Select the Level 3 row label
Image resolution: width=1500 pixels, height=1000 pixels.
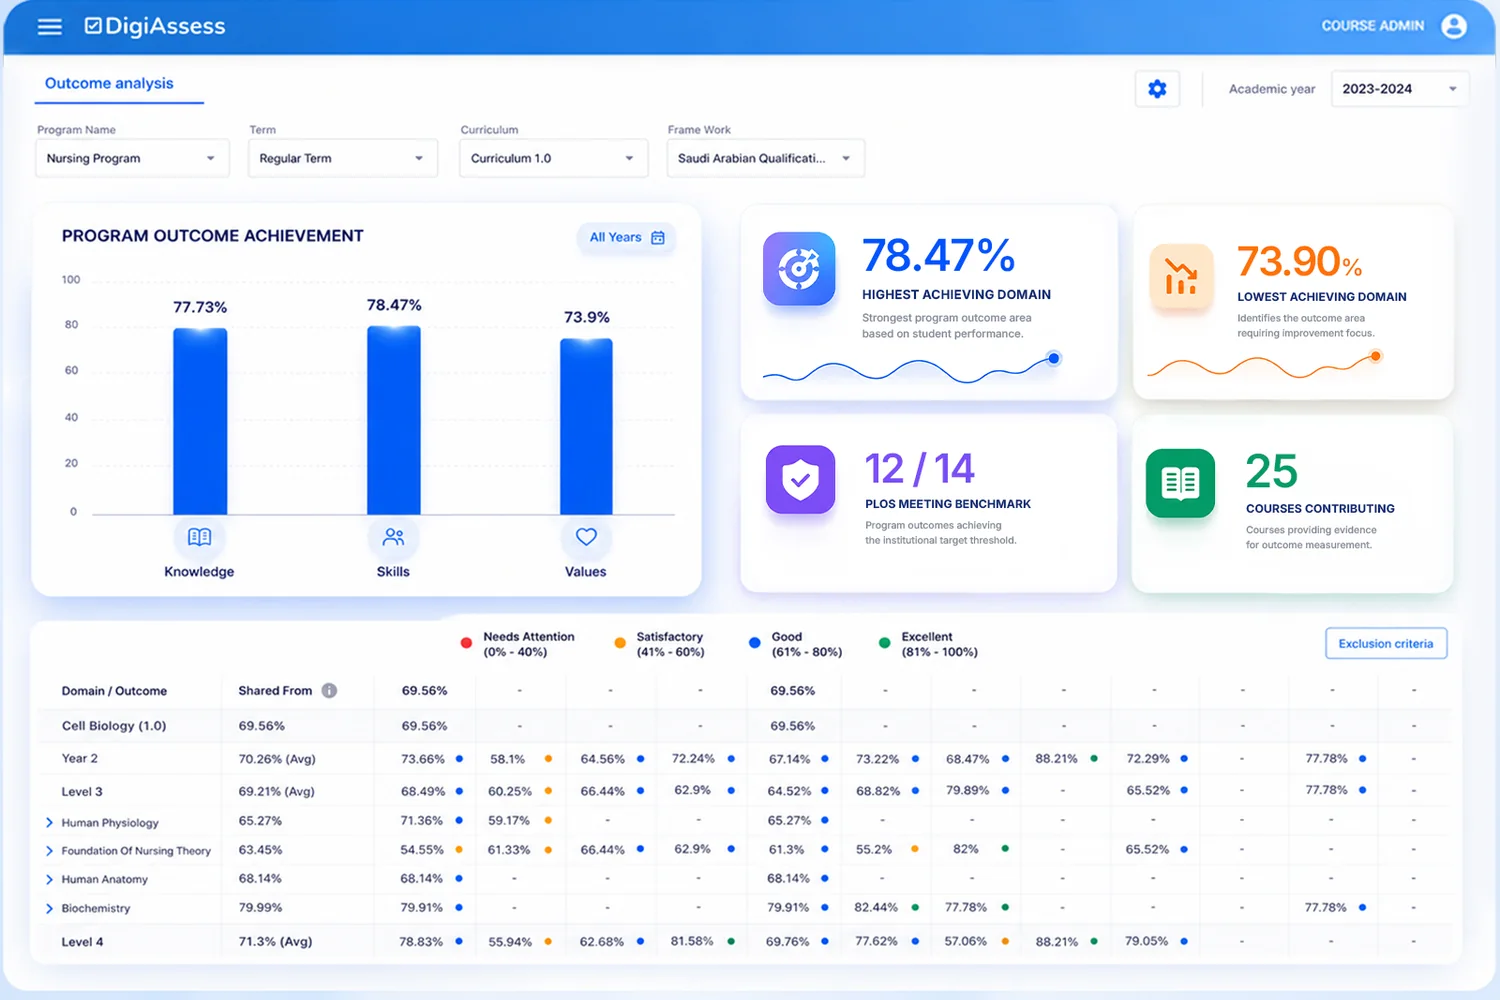(82, 792)
